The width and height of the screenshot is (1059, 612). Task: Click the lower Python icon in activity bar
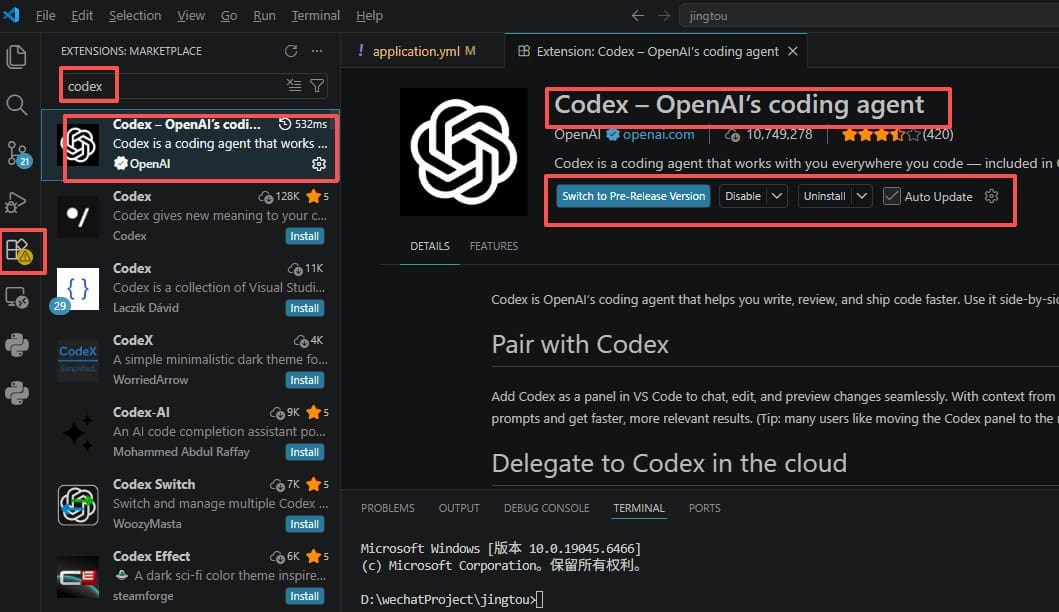pyautogui.click(x=16, y=392)
